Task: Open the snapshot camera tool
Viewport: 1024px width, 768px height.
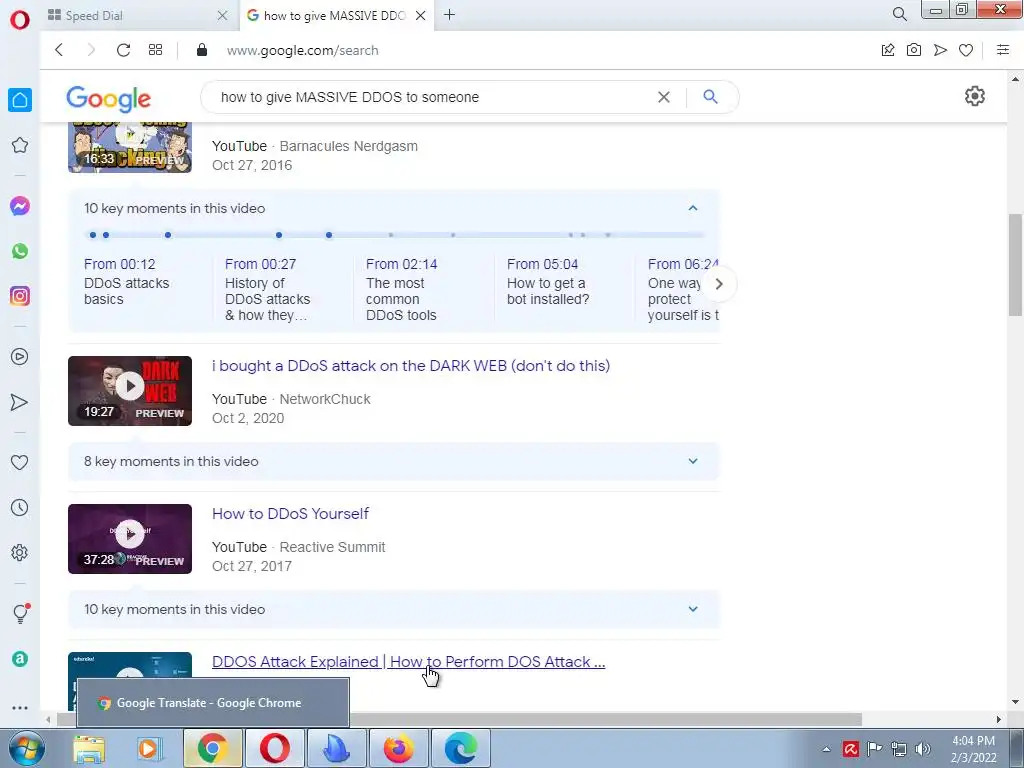Action: click(x=914, y=50)
